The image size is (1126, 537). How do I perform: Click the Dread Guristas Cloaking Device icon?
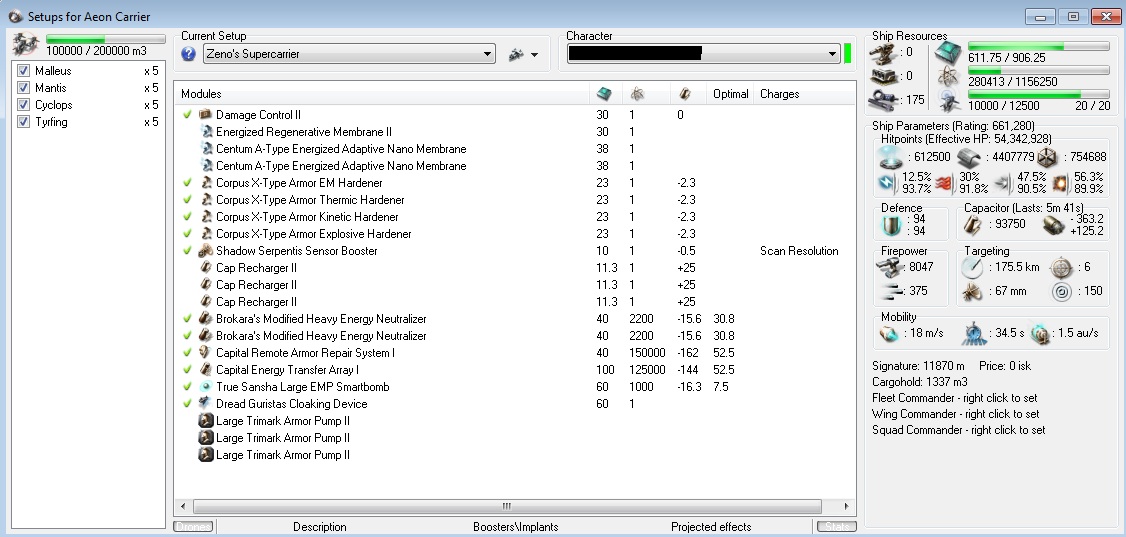coord(206,403)
